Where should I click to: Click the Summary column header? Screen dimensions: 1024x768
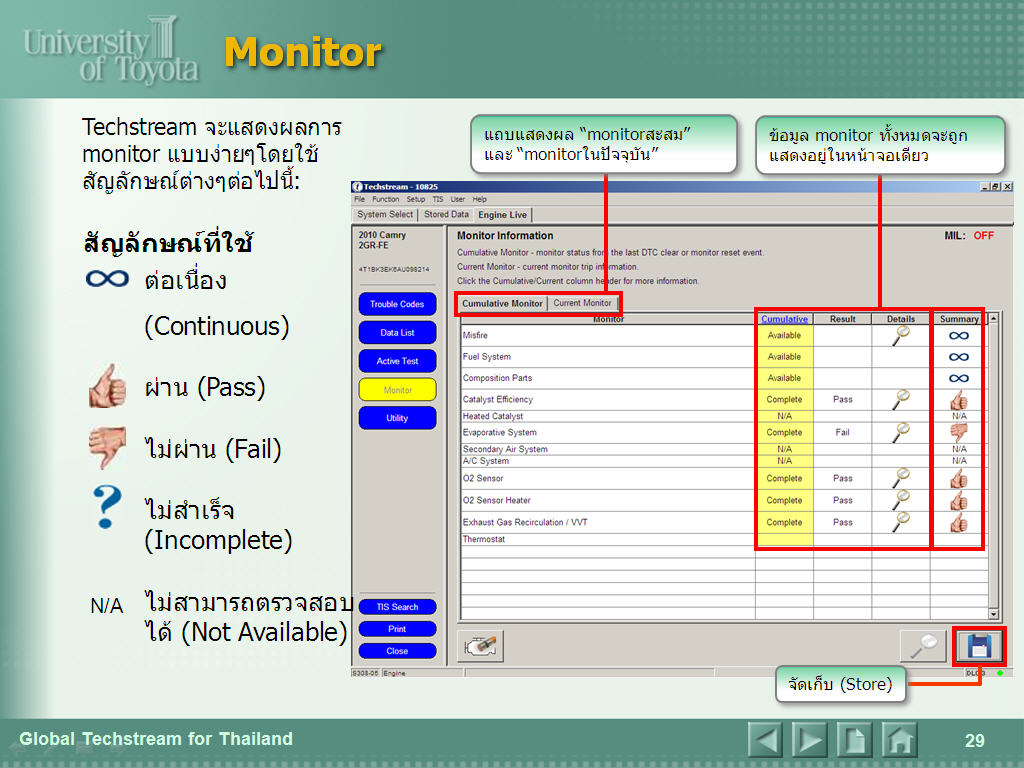point(959,319)
